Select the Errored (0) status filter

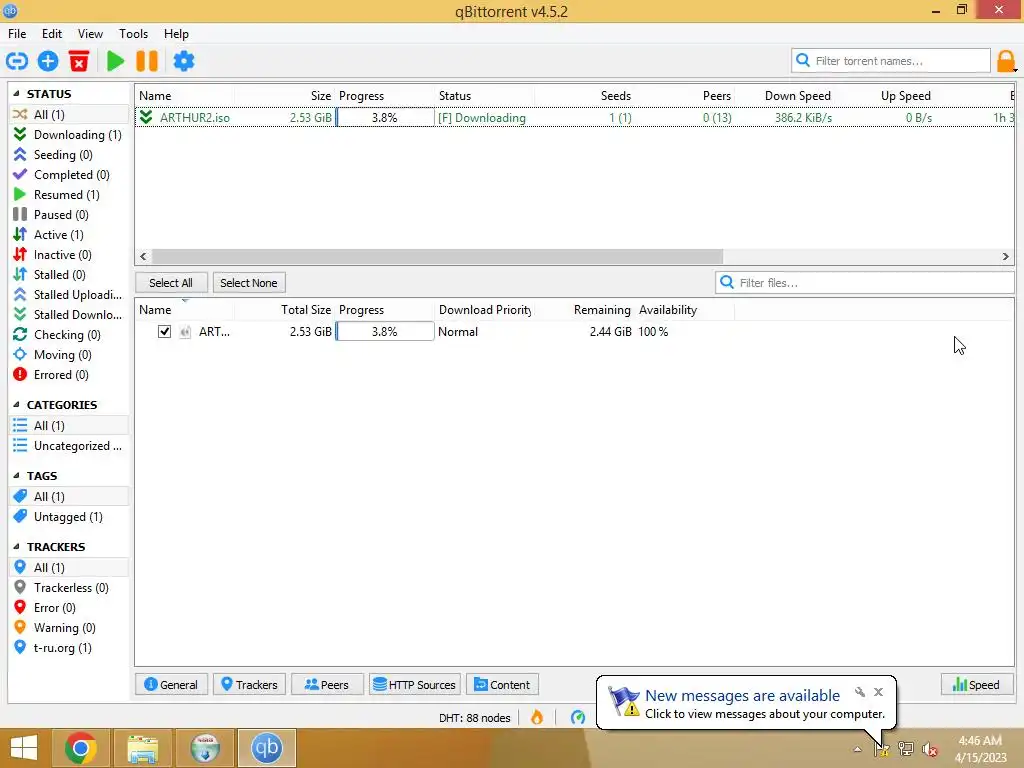pos(68,375)
